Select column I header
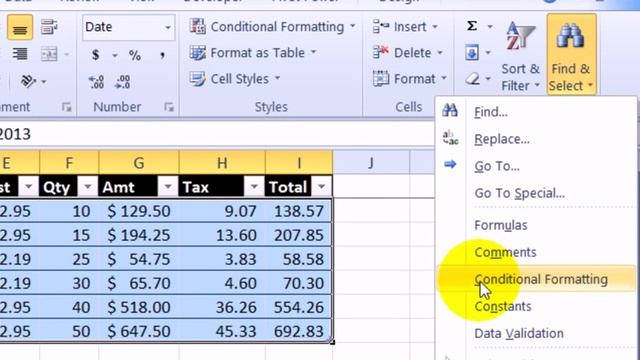Screen dimensions: 640x360 (299, 163)
